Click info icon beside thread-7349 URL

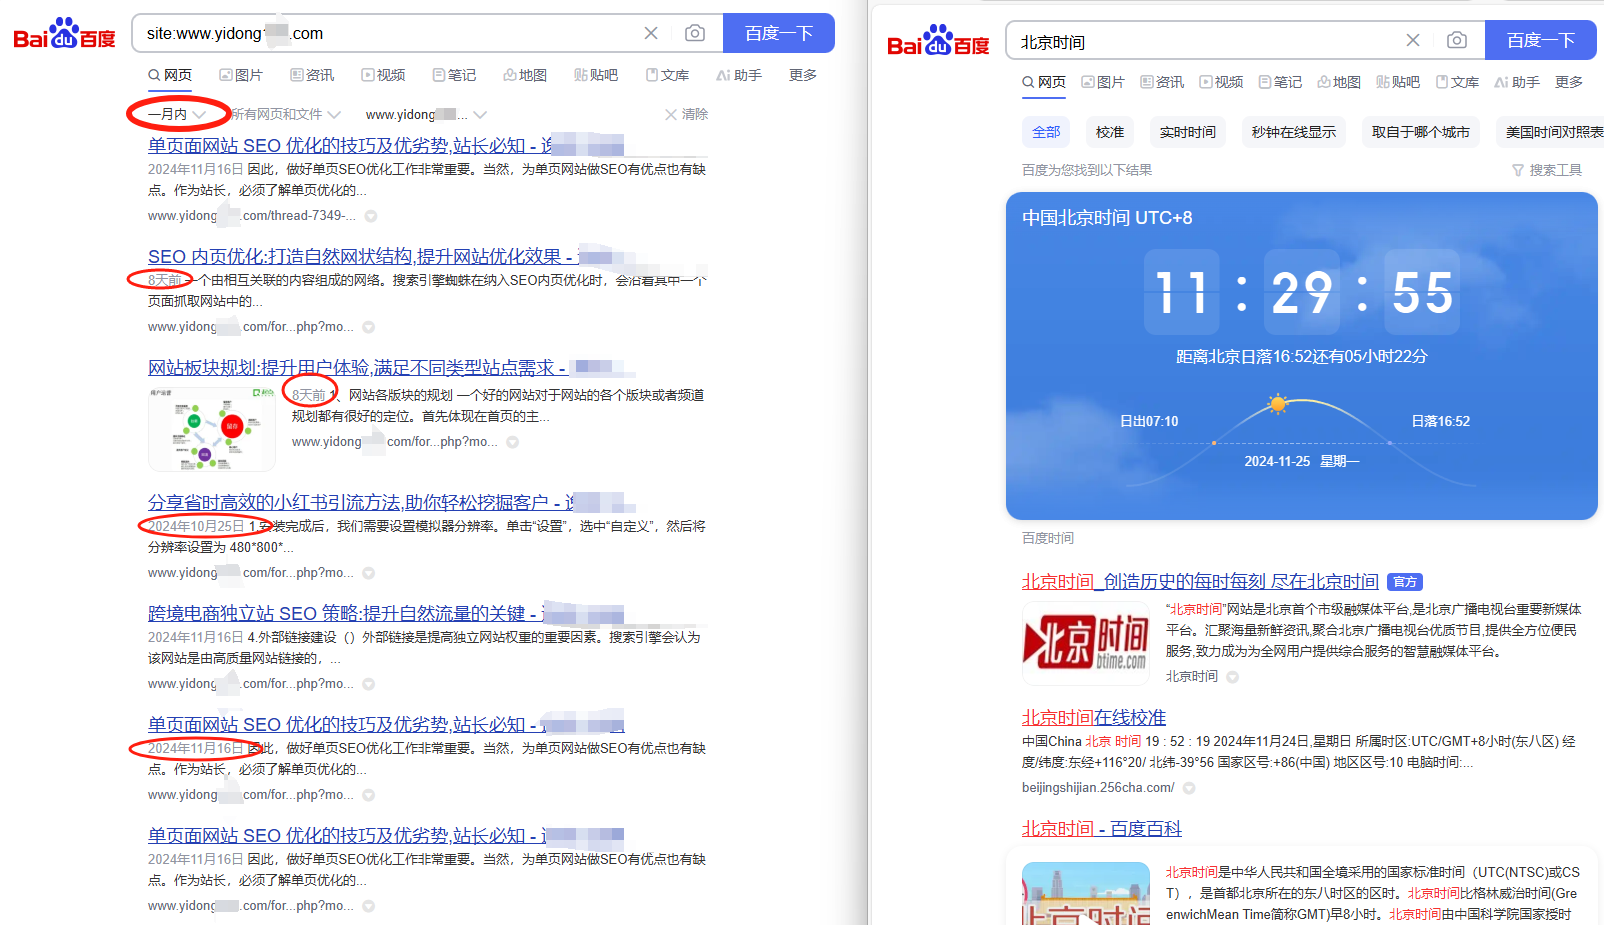(371, 216)
